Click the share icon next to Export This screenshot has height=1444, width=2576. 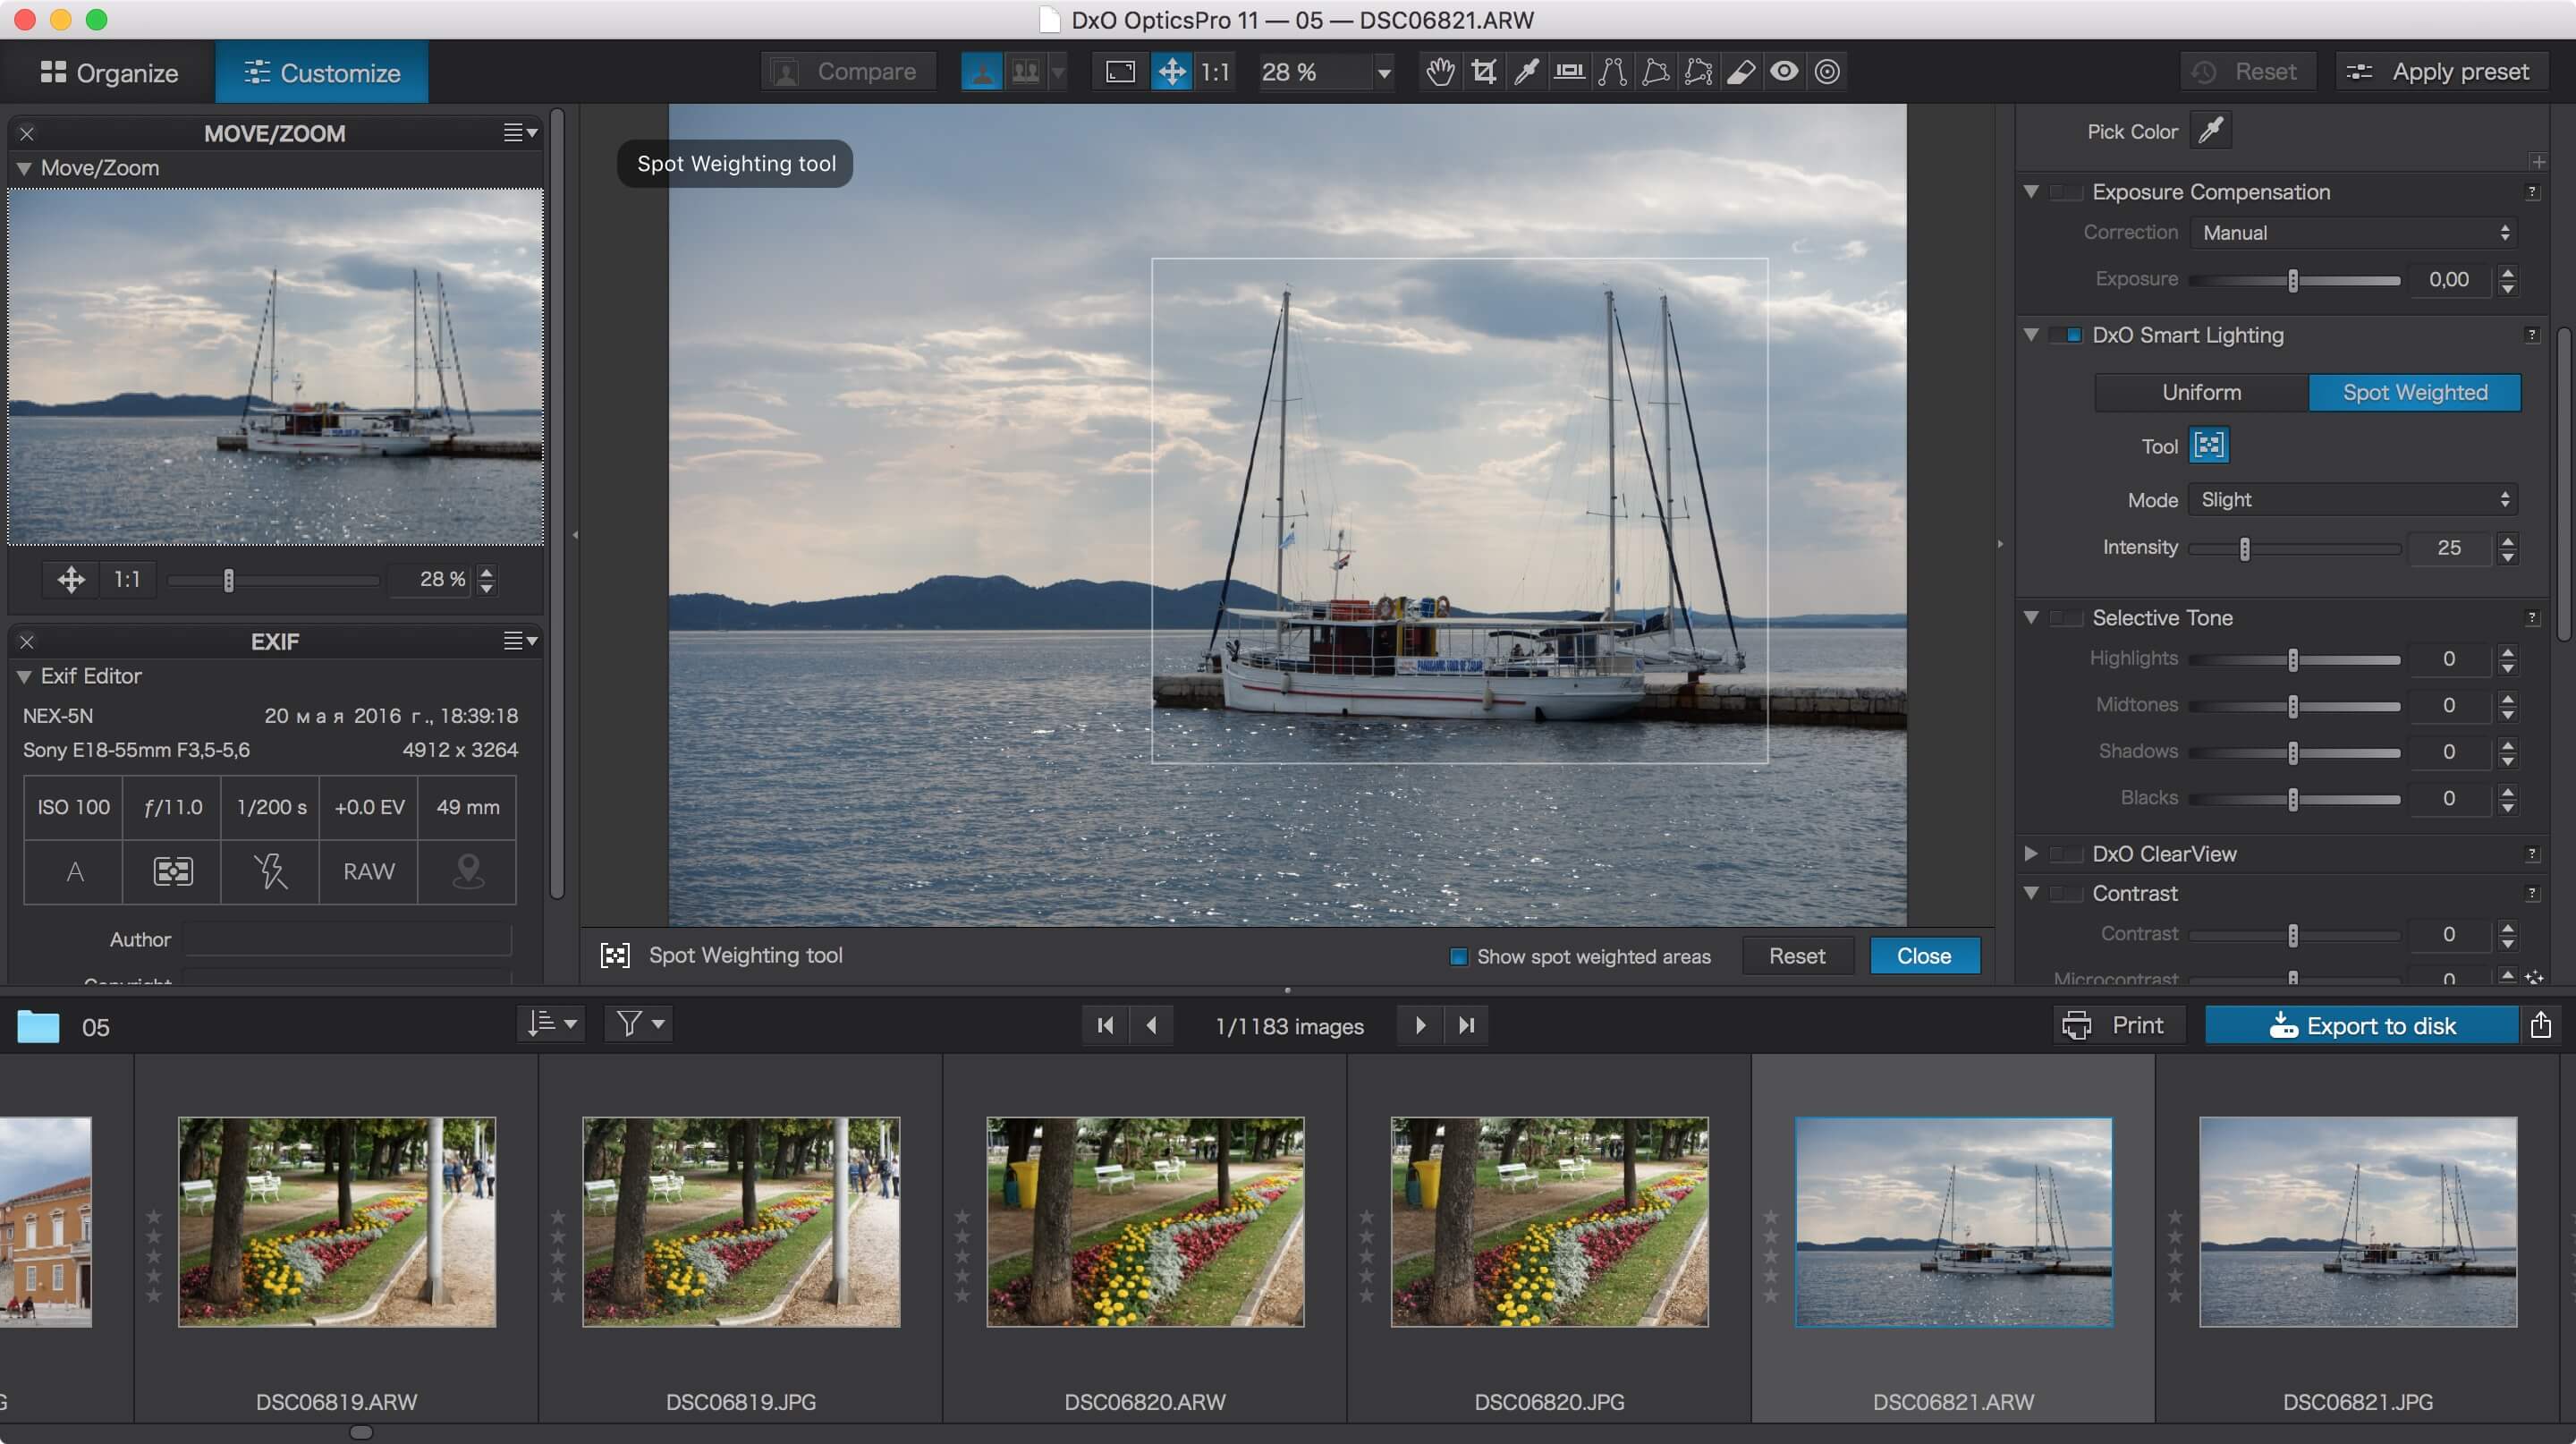tap(2540, 1025)
